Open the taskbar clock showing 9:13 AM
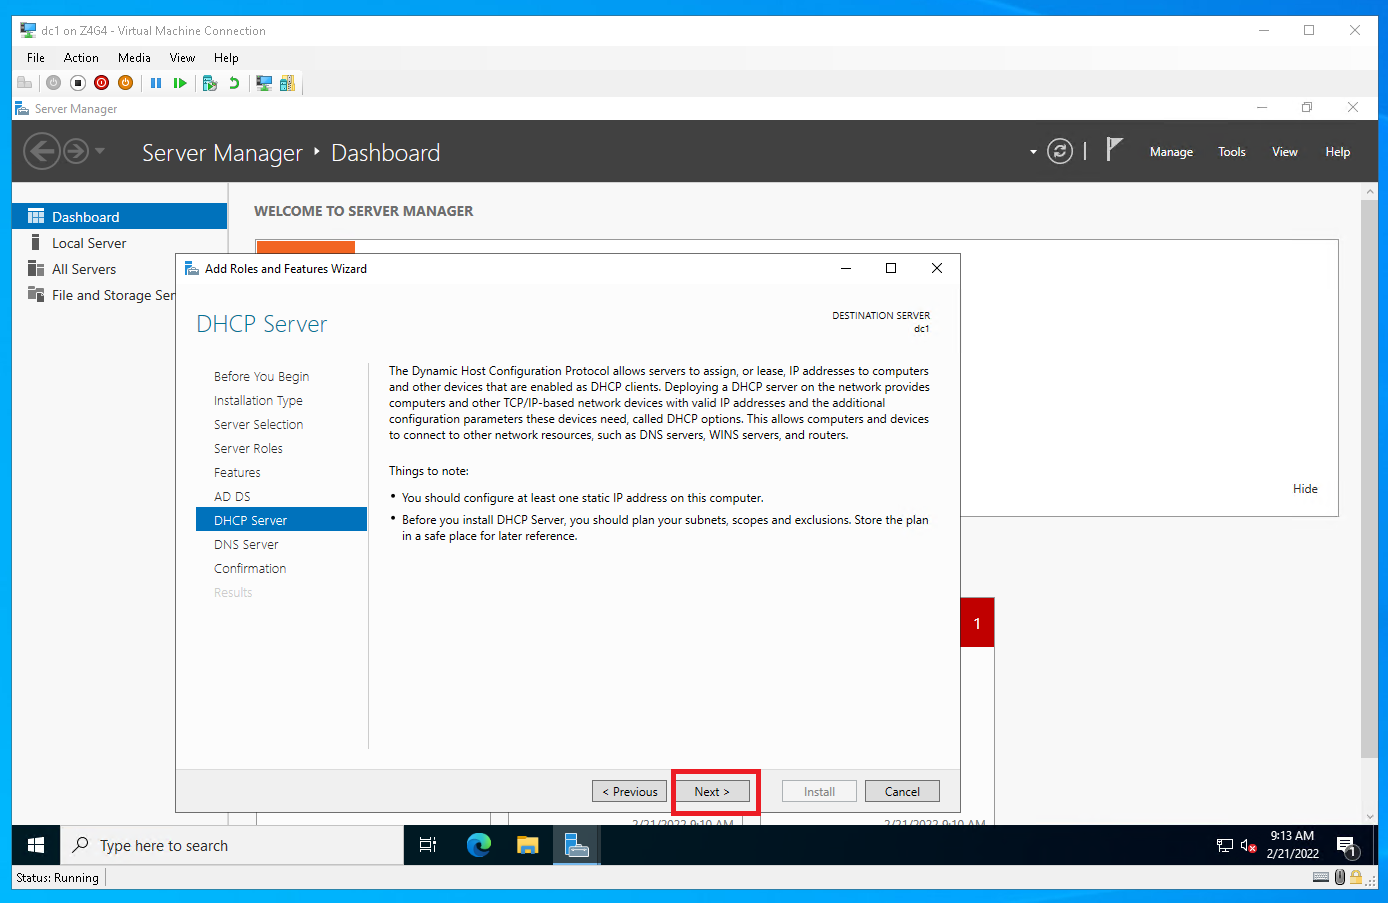The width and height of the screenshot is (1388, 903). pos(1292,845)
